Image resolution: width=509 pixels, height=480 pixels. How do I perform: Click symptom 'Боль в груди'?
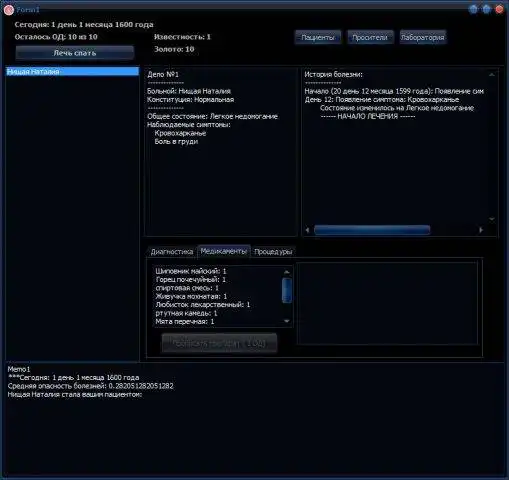click(176, 141)
